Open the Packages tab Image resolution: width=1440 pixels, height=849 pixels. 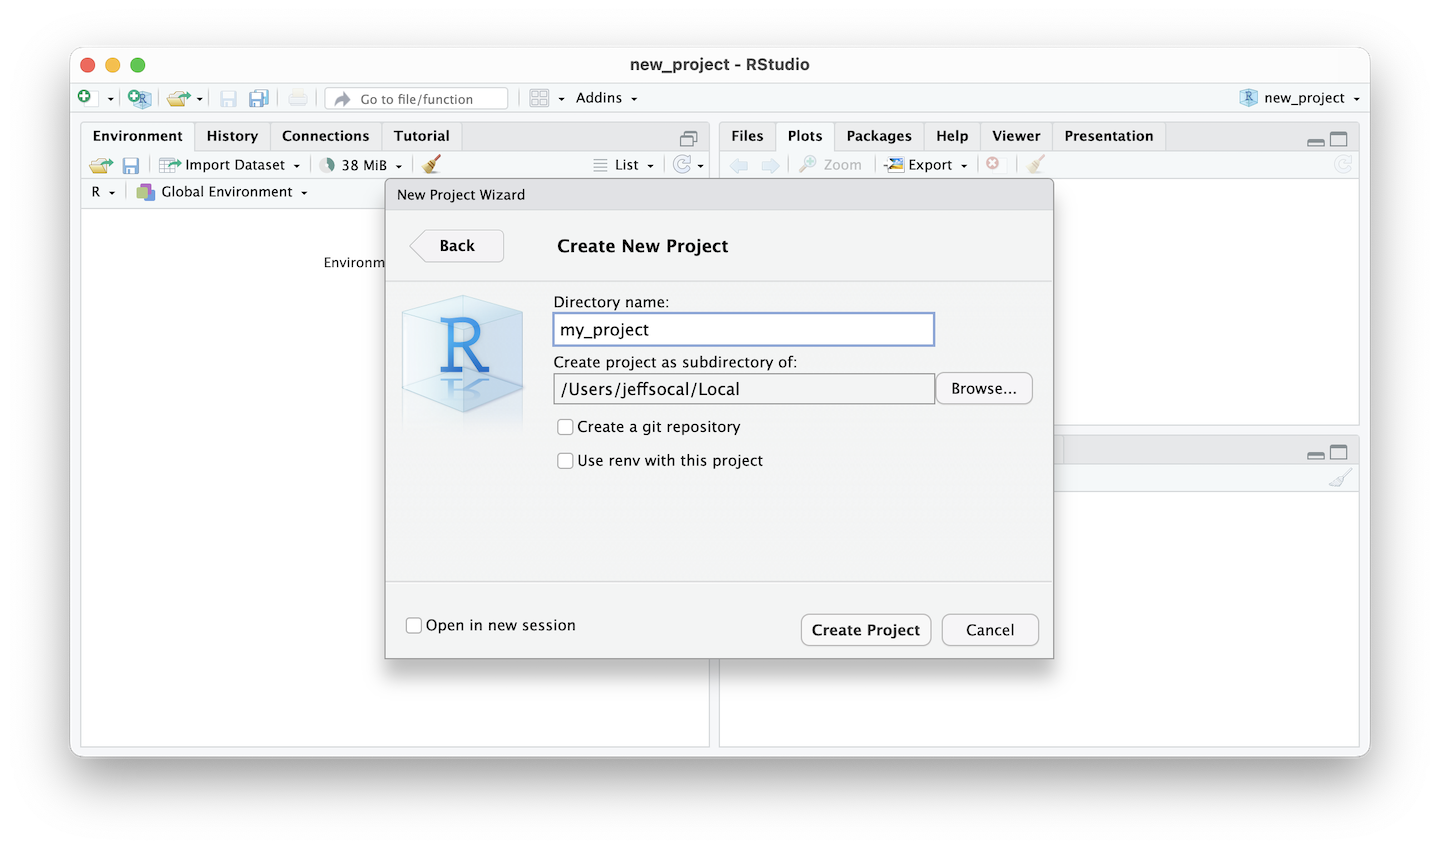click(x=879, y=136)
